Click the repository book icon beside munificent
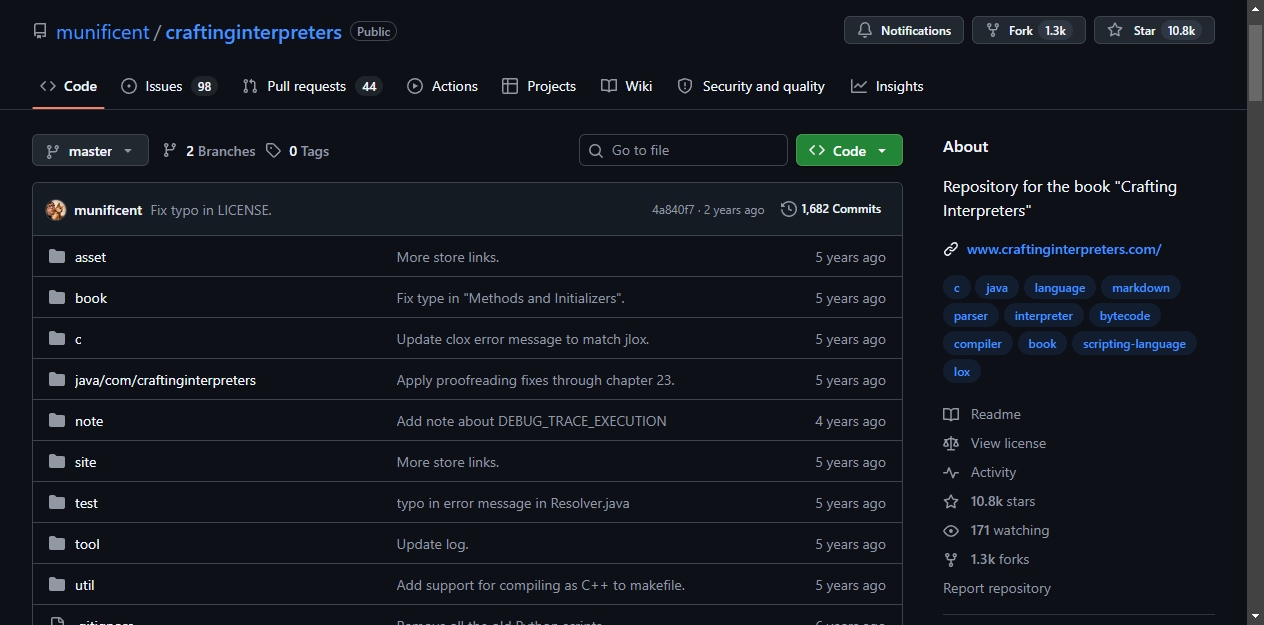Image resolution: width=1264 pixels, height=625 pixels. [x=40, y=31]
